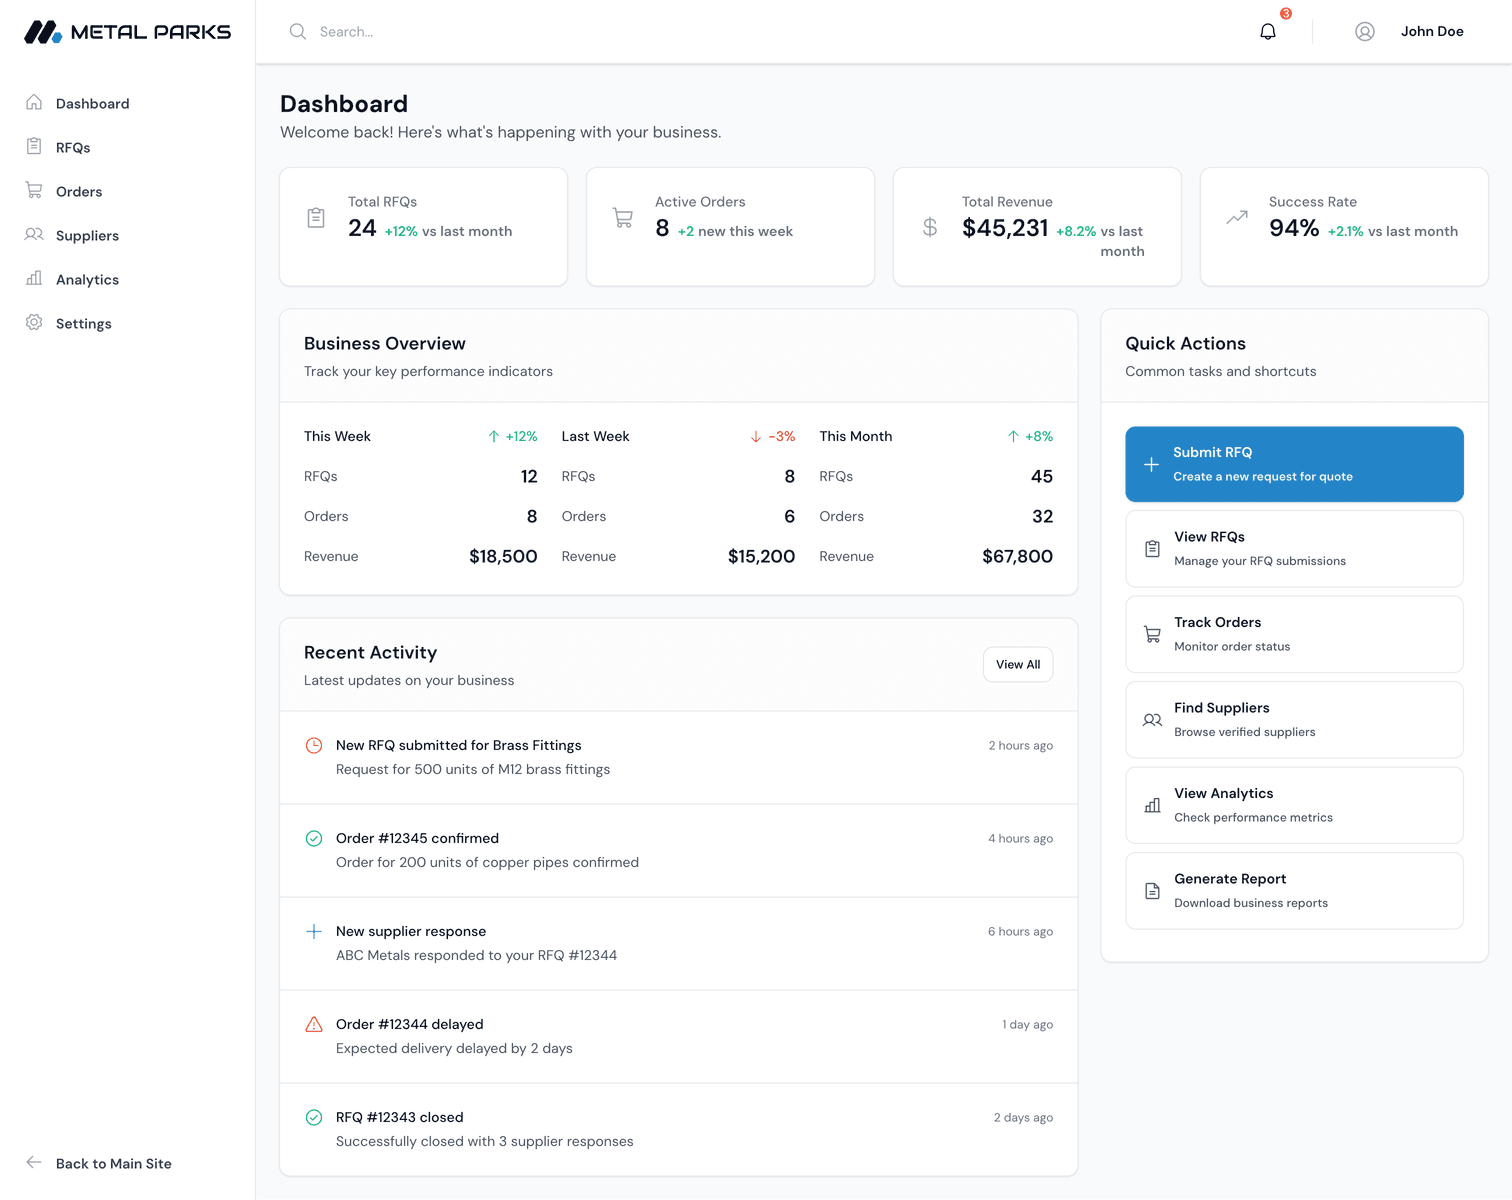This screenshot has height=1200, width=1512.
Task: Open the Settings gear icon
Action: (x=33, y=323)
